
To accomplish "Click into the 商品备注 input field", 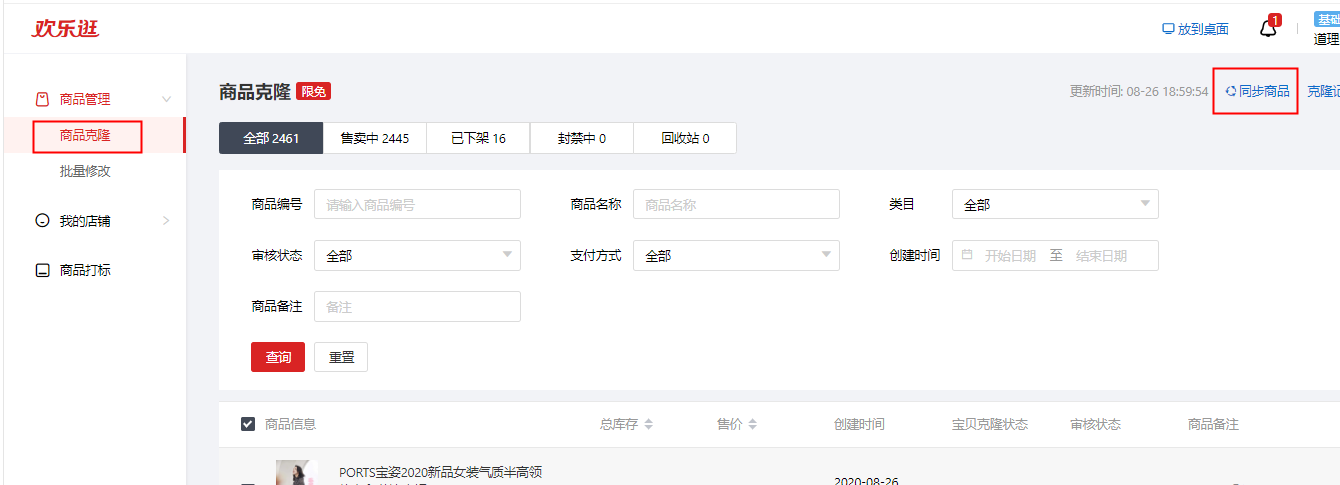I will click(417, 307).
